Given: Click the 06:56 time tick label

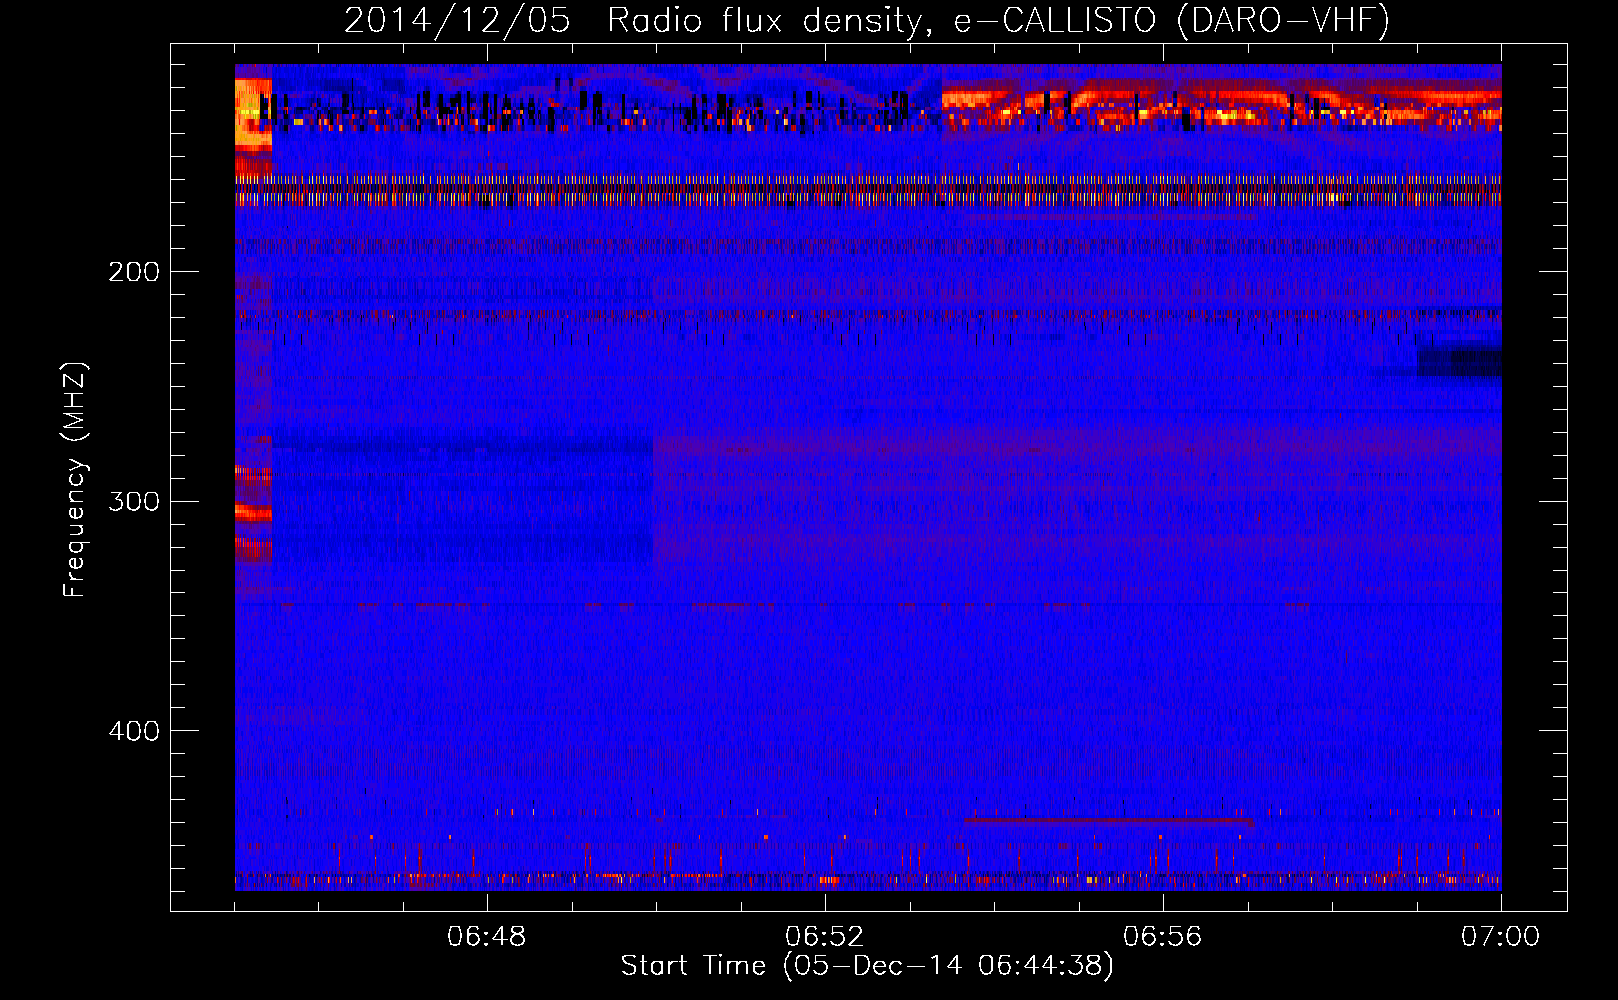Looking at the screenshot, I should tap(1162, 937).
